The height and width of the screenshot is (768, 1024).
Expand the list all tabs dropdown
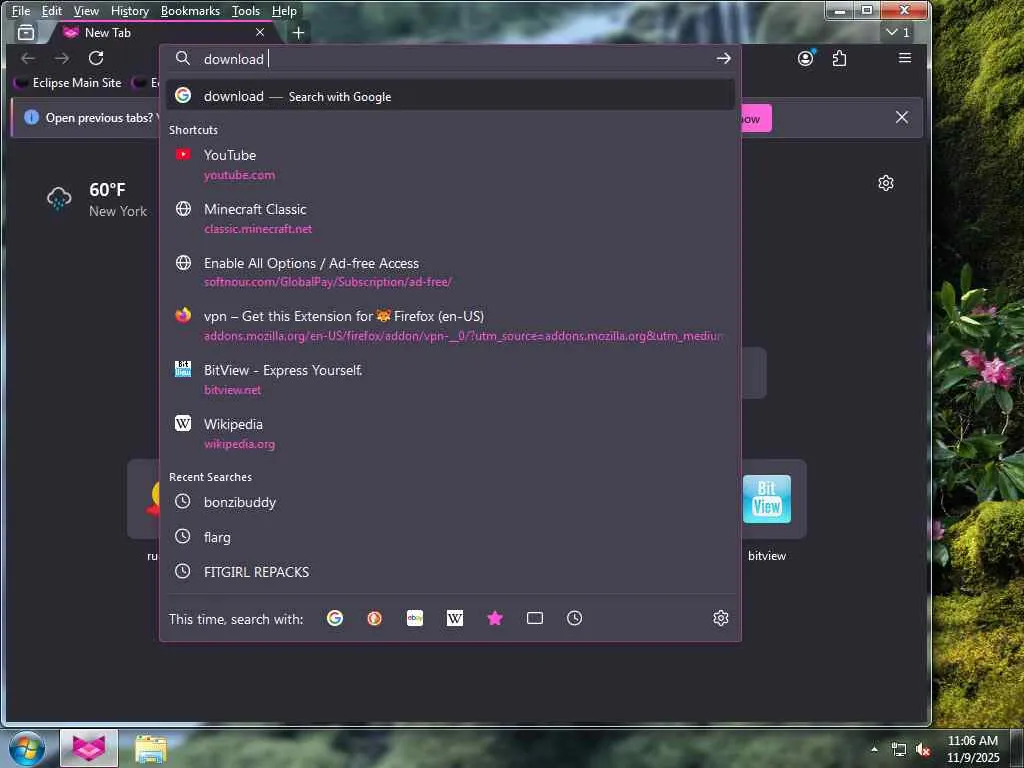pyautogui.click(x=898, y=32)
